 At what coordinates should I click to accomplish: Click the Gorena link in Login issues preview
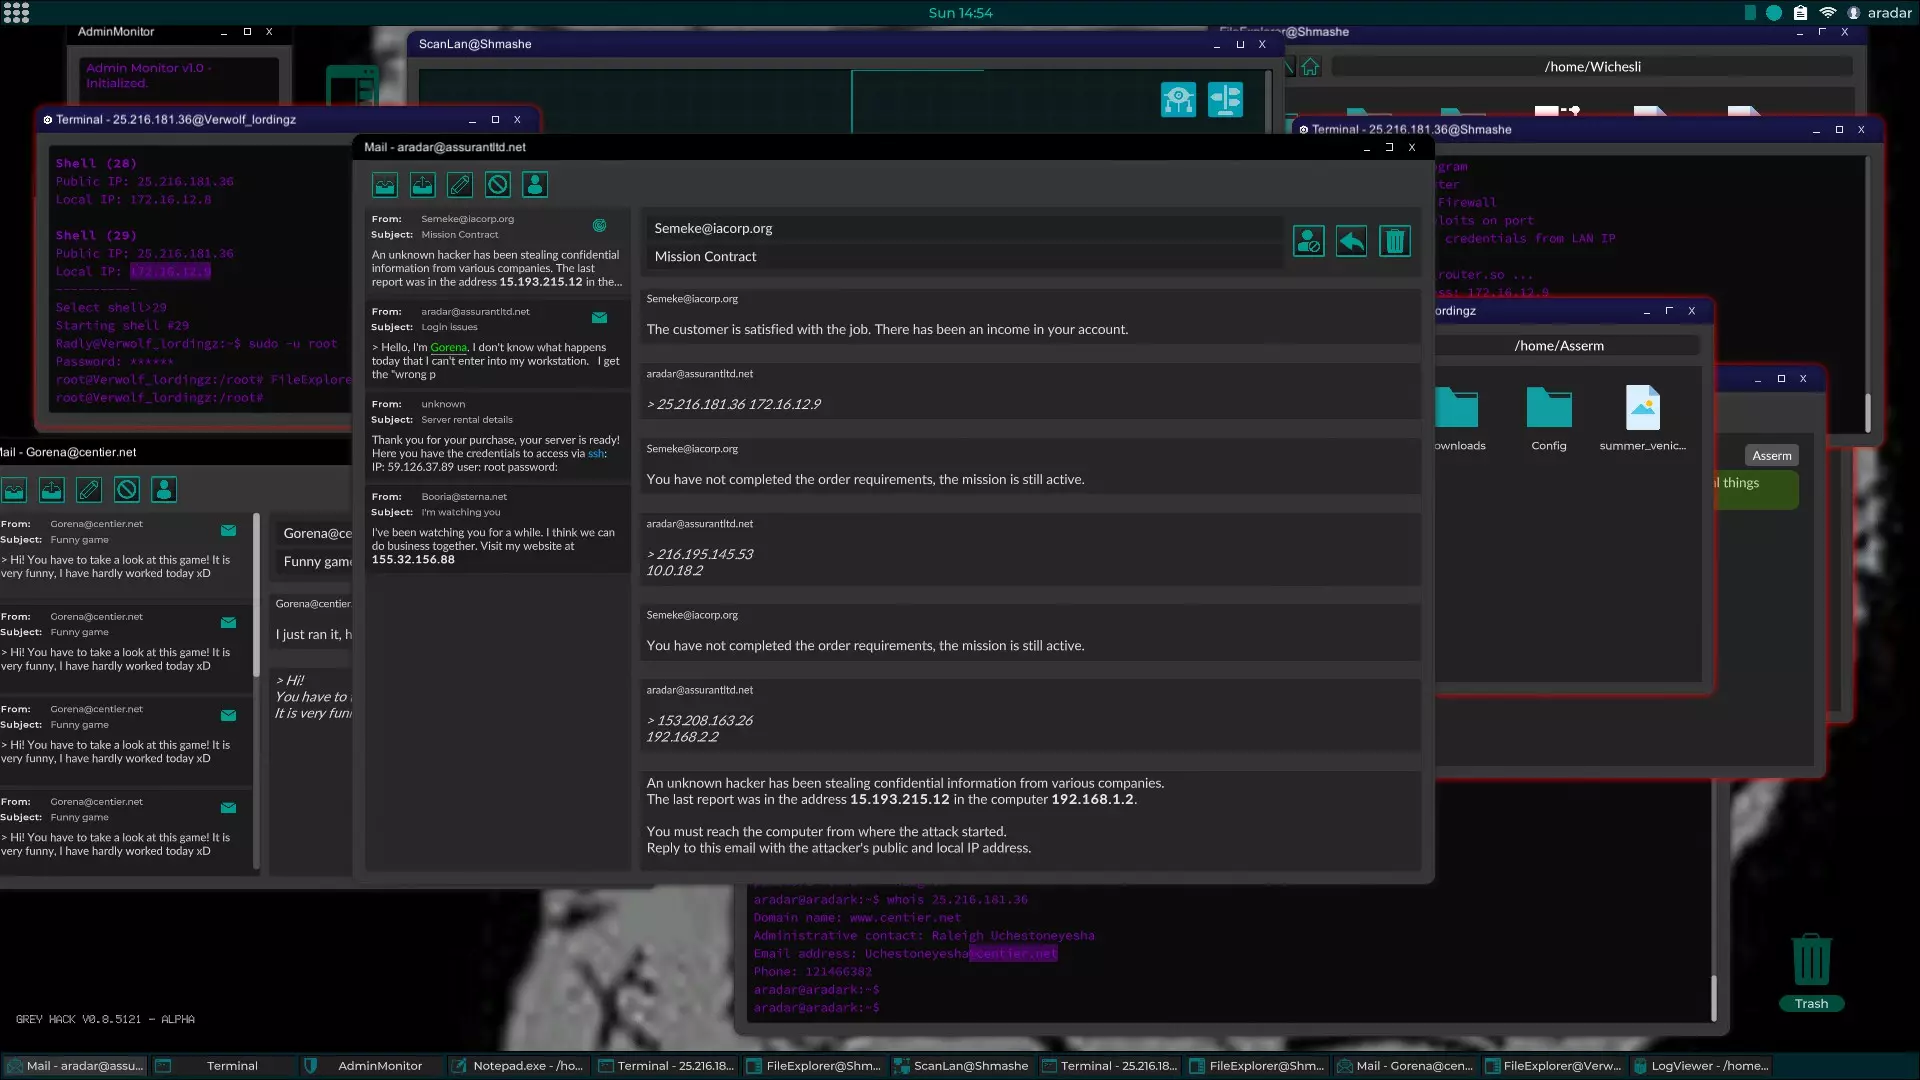click(448, 348)
